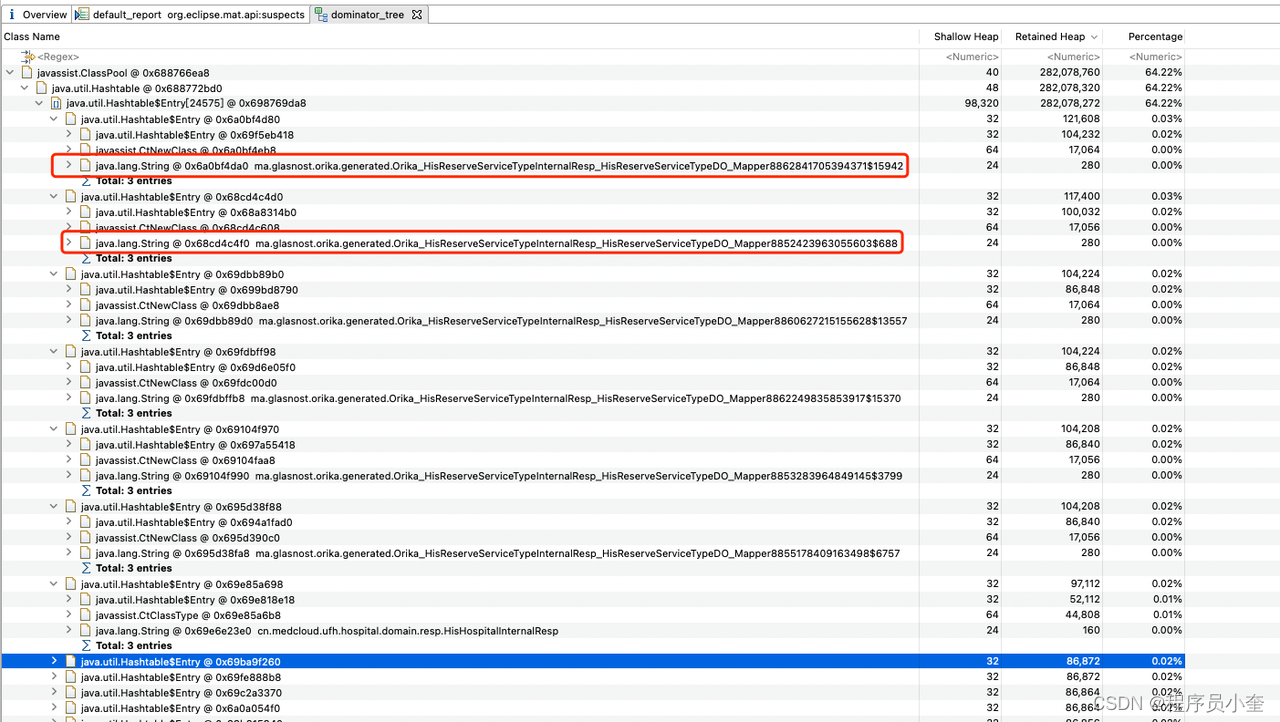Click icon of Hashtable$Entry @ 0x6a0a054f0

(x=70, y=708)
